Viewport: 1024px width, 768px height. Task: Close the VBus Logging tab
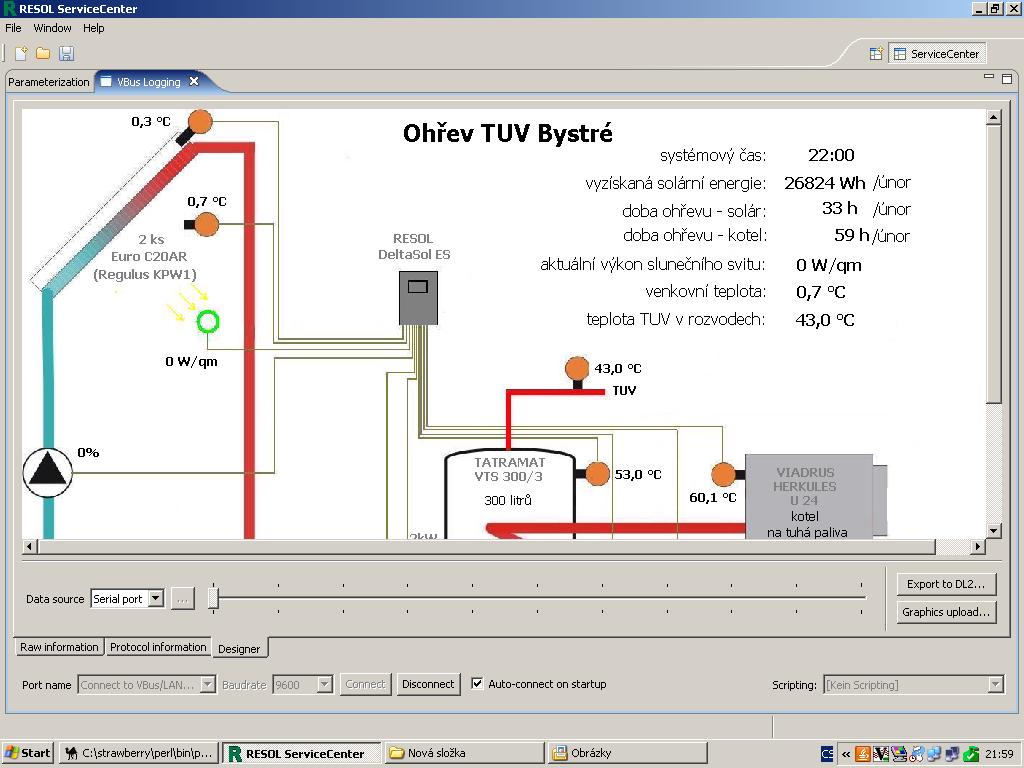pos(194,82)
